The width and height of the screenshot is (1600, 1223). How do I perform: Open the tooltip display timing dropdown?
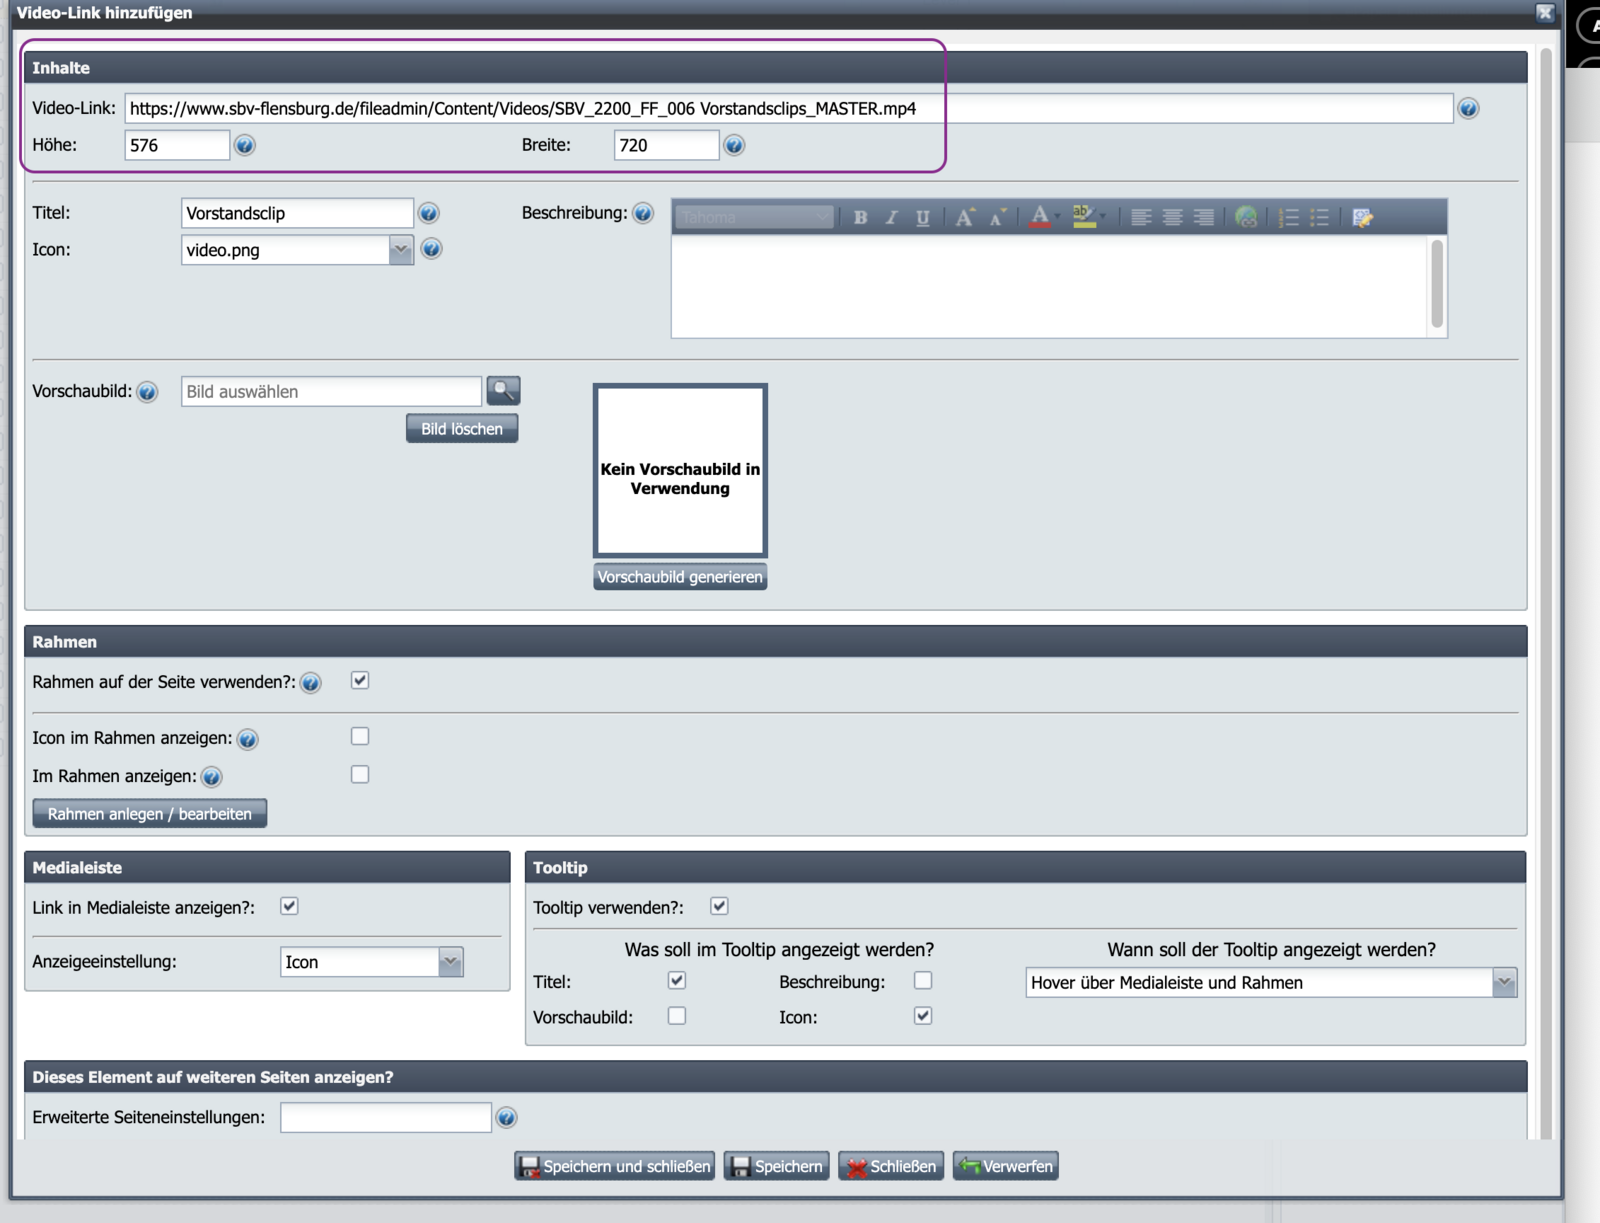[x=1504, y=983]
